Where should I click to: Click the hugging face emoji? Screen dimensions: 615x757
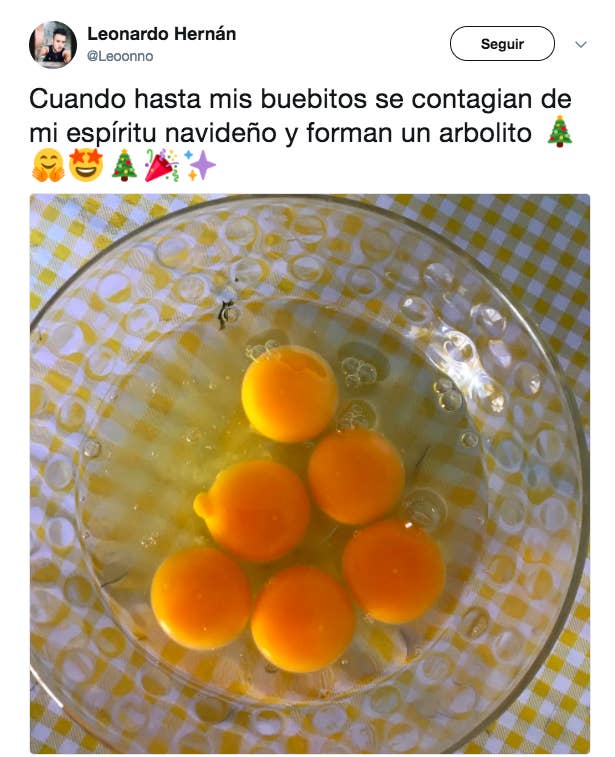(48, 165)
